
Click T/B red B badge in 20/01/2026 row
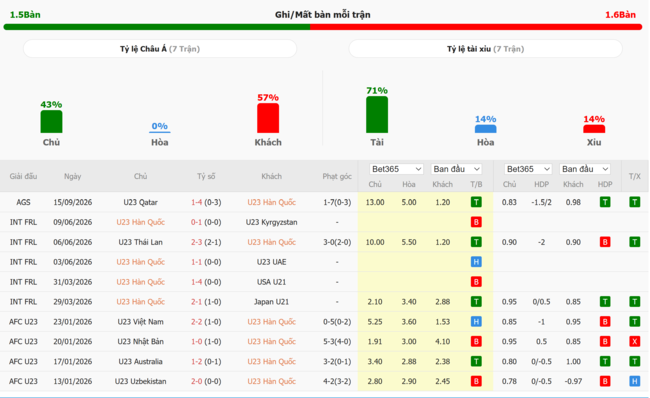(x=476, y=342)
